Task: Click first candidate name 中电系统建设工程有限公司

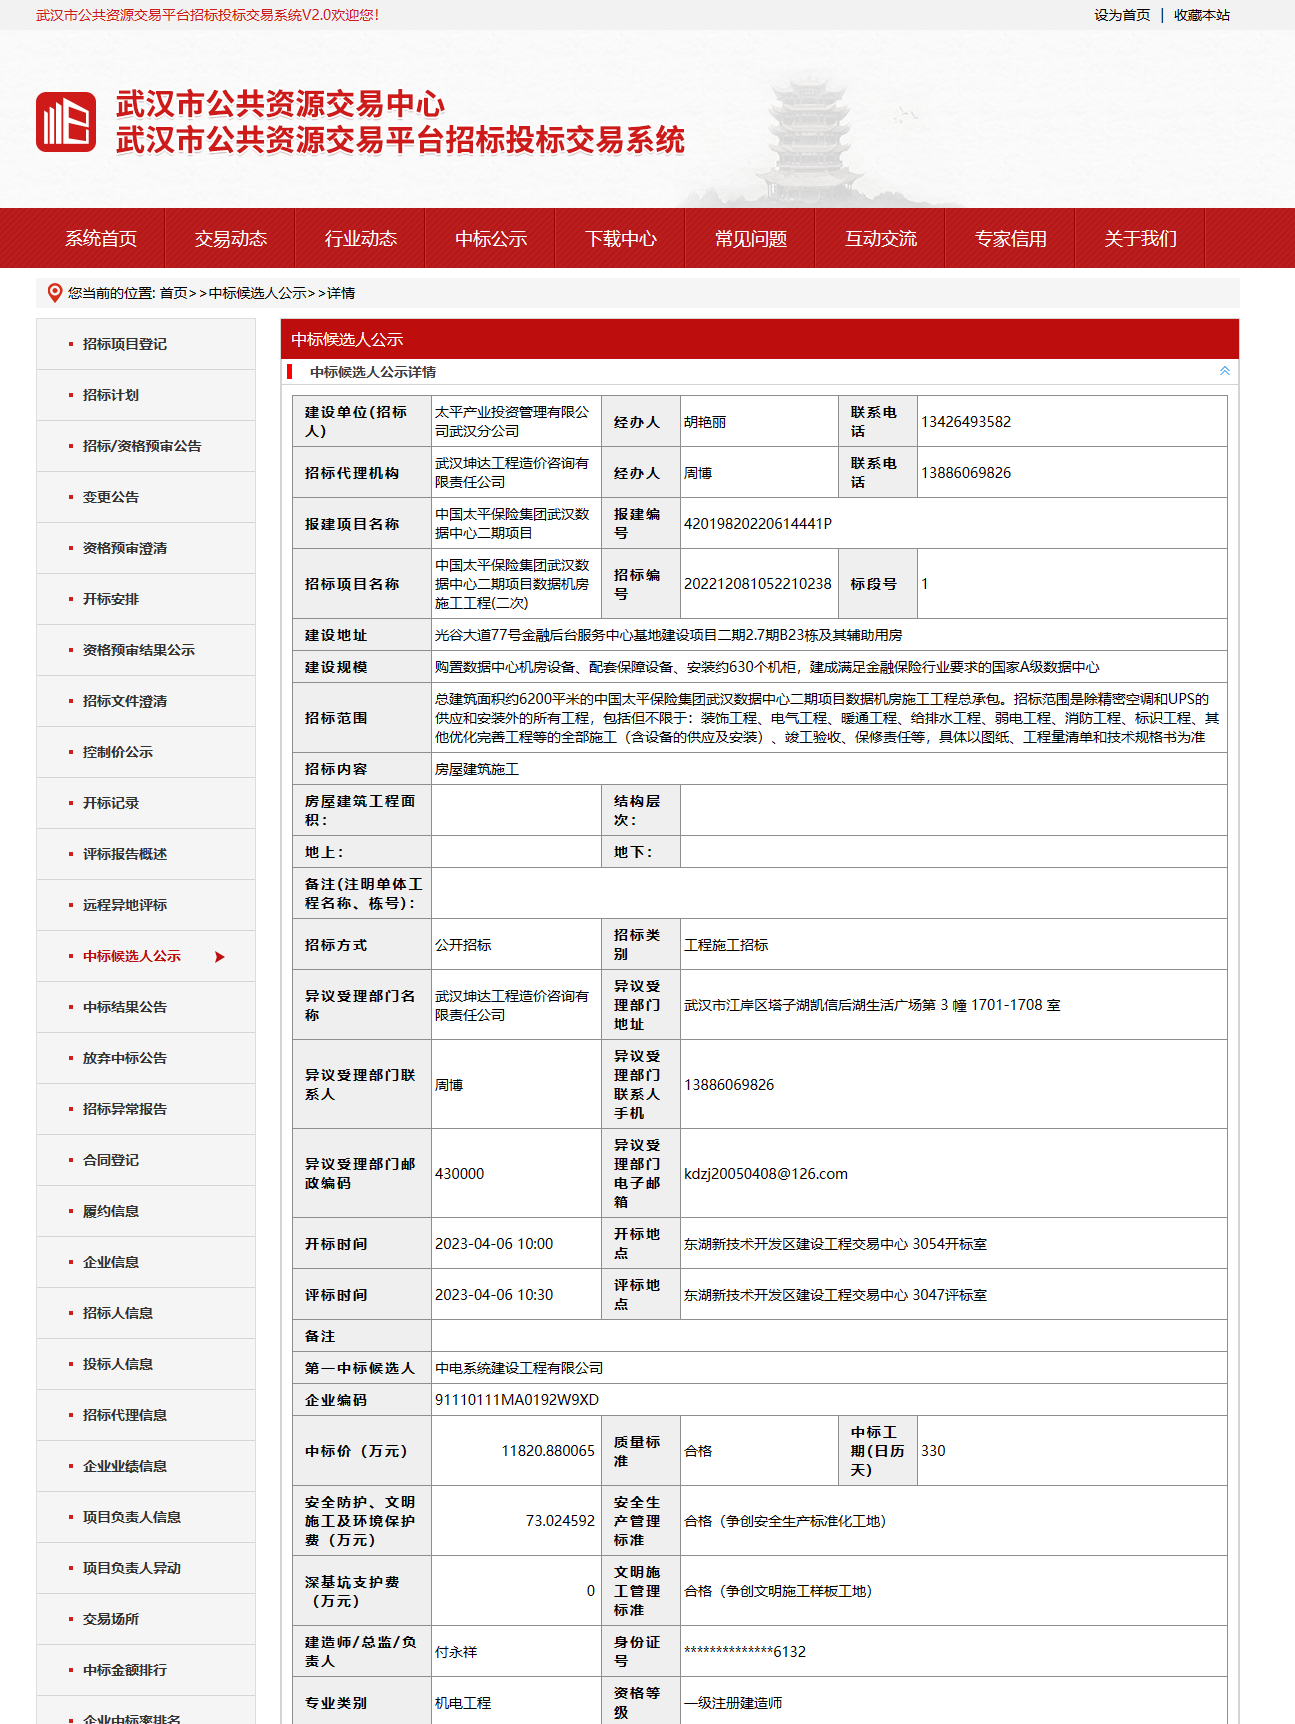Action: point(519,1368)
